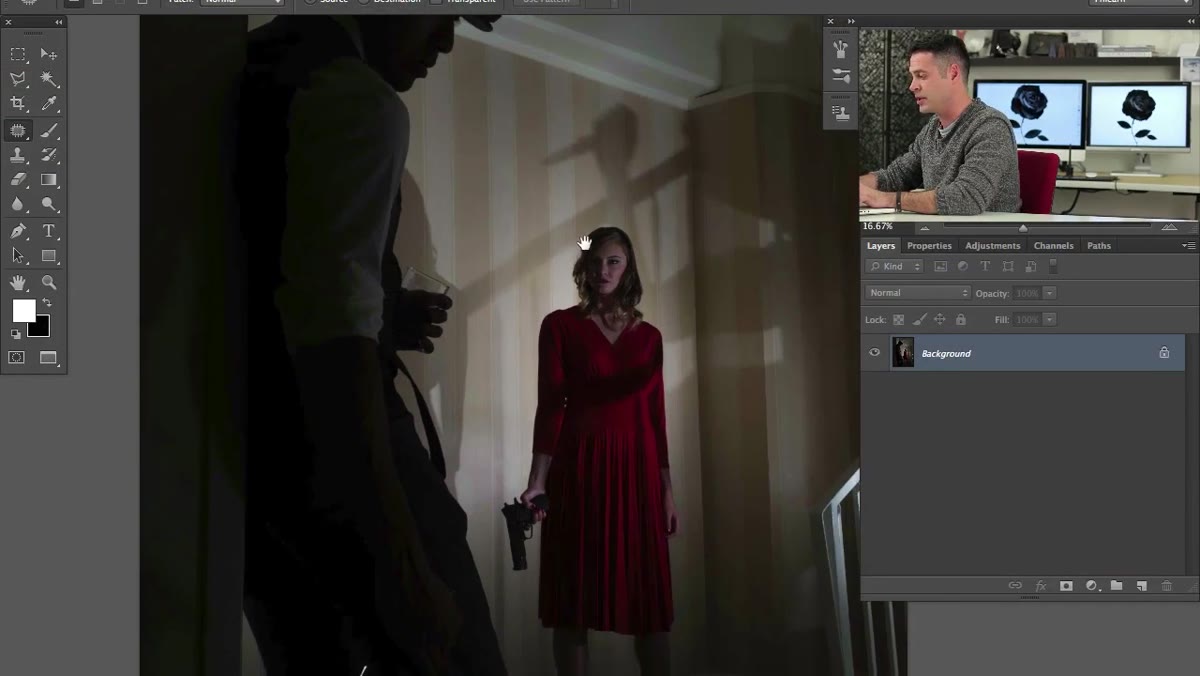Toggle filter for shape layers
The height and width of the screenshot is (676, 1200).
click(x=1008, y=266)
